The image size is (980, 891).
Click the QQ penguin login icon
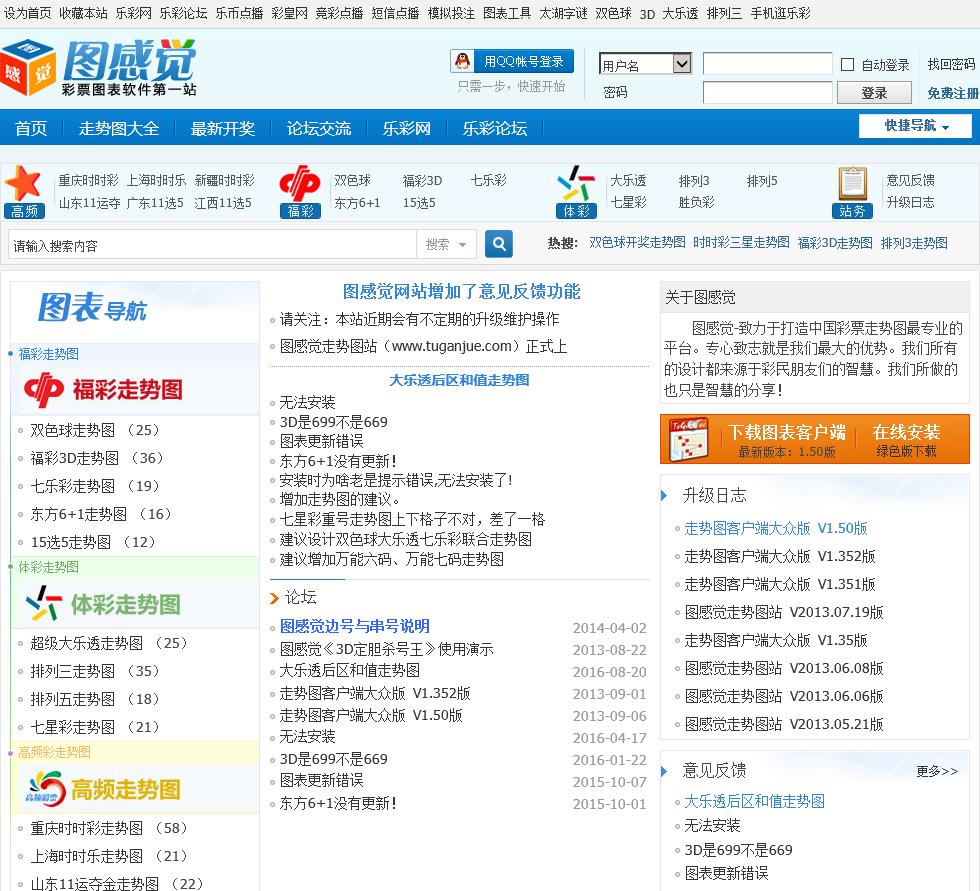462,61
